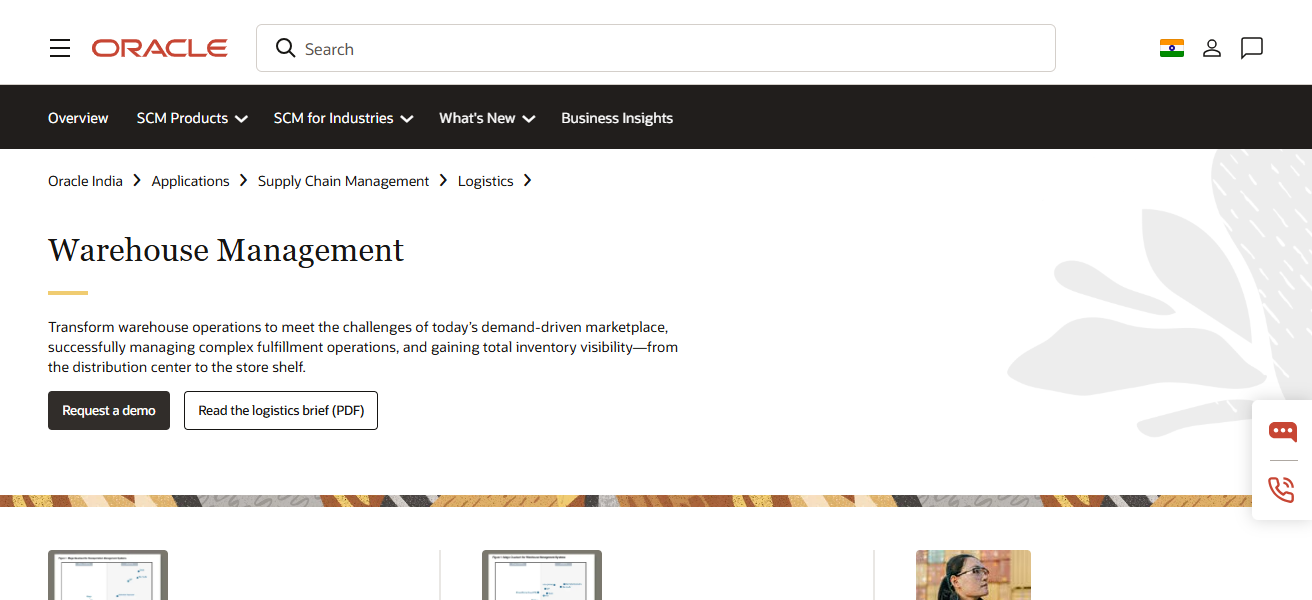Go to Oracle India breadcrumb
1312x600 pixels.
[85, 181]
